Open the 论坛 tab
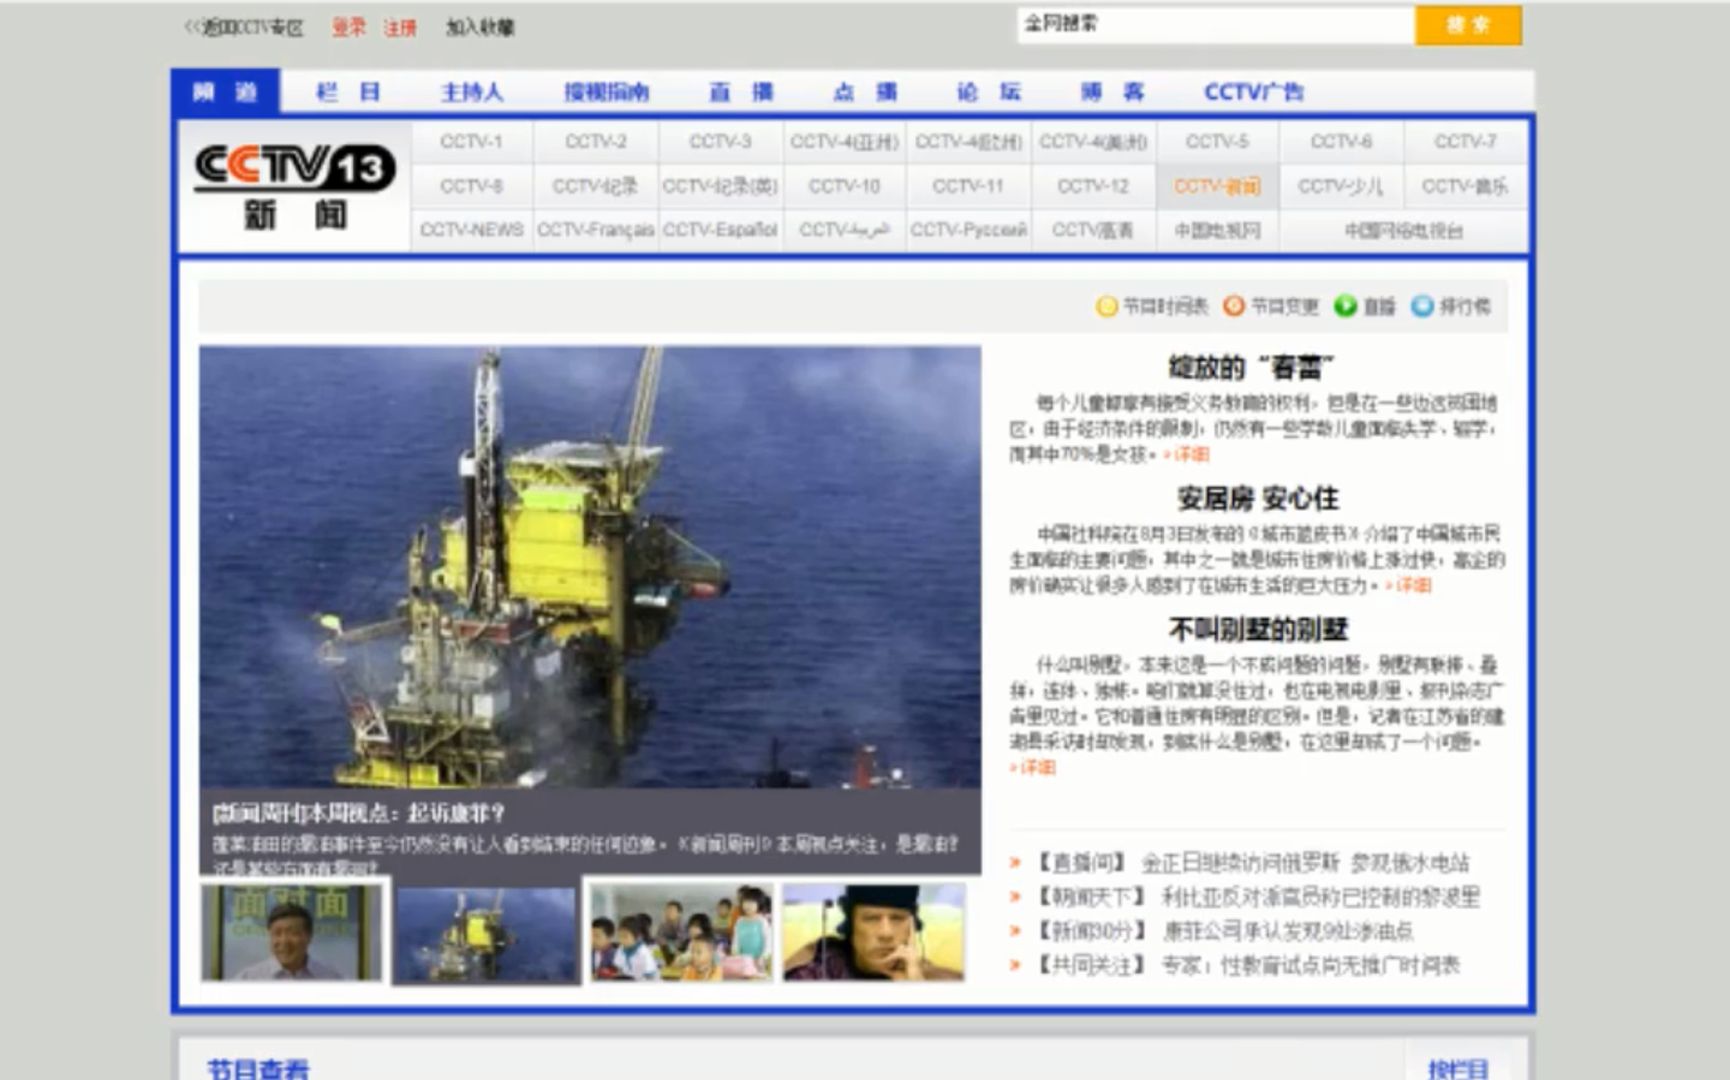This screenshot has width=1730, height=1080. point(989,92)
